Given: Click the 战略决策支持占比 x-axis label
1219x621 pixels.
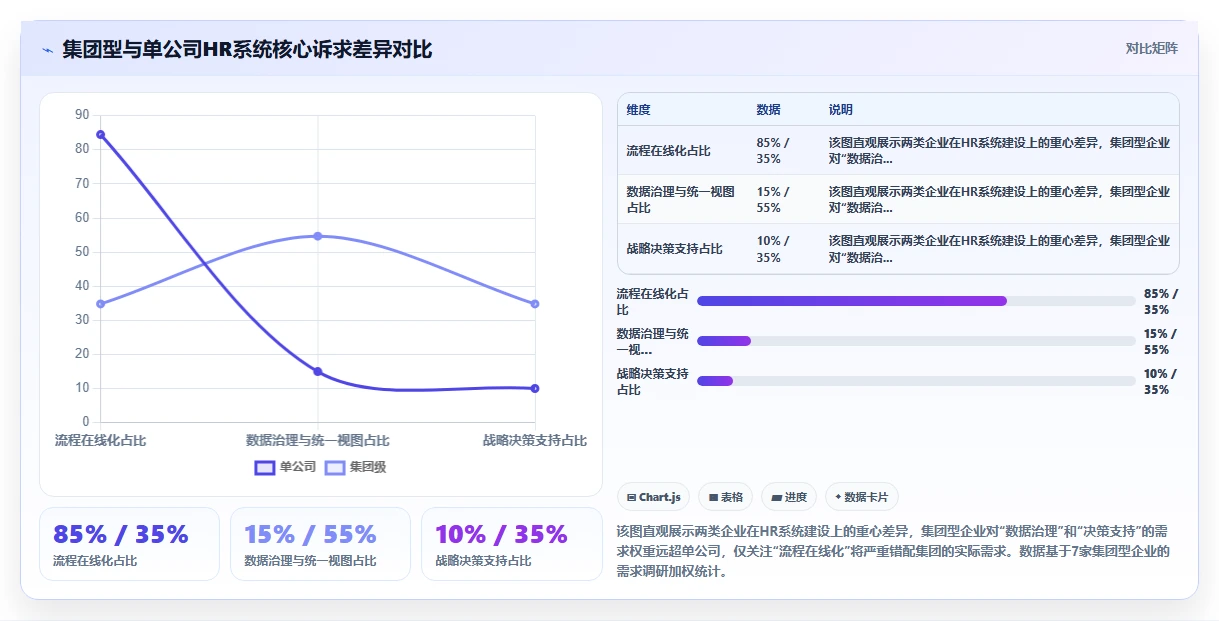Looking at the screenshot, I should 535,440.
